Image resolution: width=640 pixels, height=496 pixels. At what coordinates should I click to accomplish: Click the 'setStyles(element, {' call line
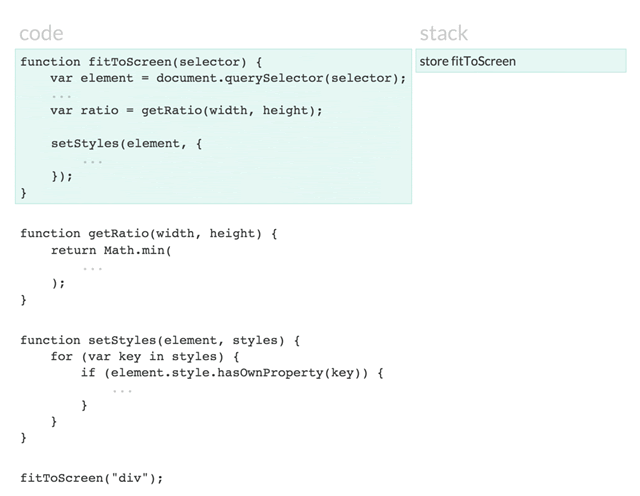click(x=126, y=144)
